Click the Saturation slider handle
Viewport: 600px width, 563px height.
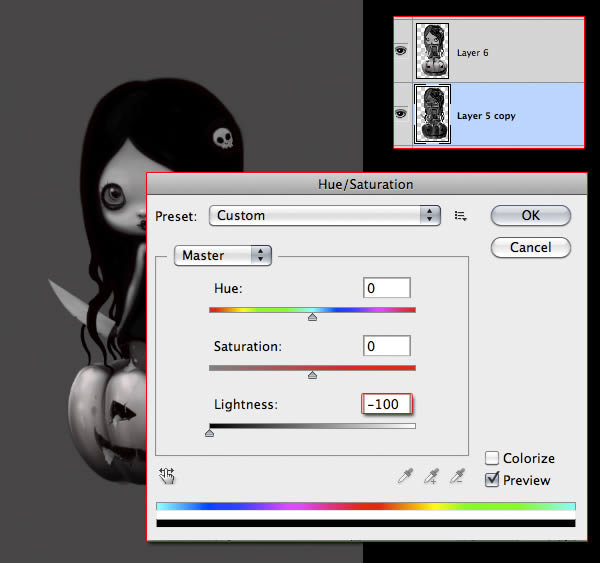(x=312, y=375)
